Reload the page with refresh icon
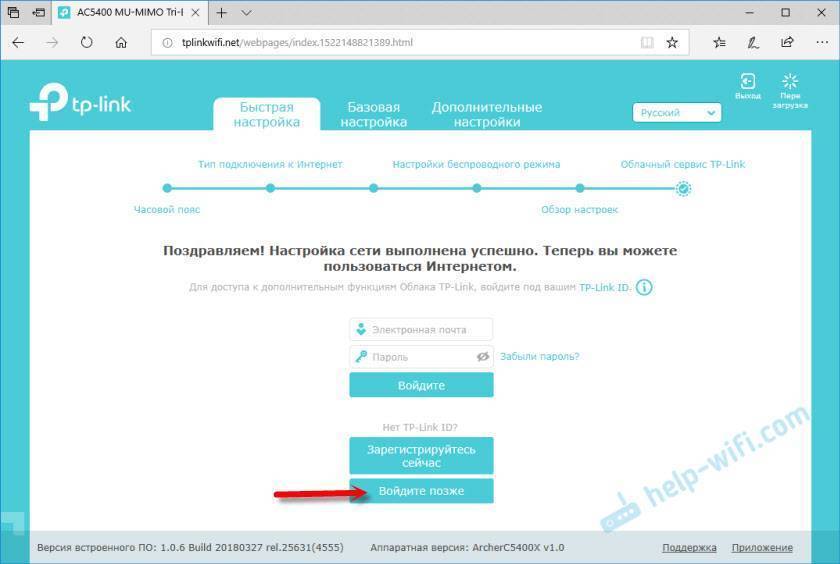 tap(86, 42)
